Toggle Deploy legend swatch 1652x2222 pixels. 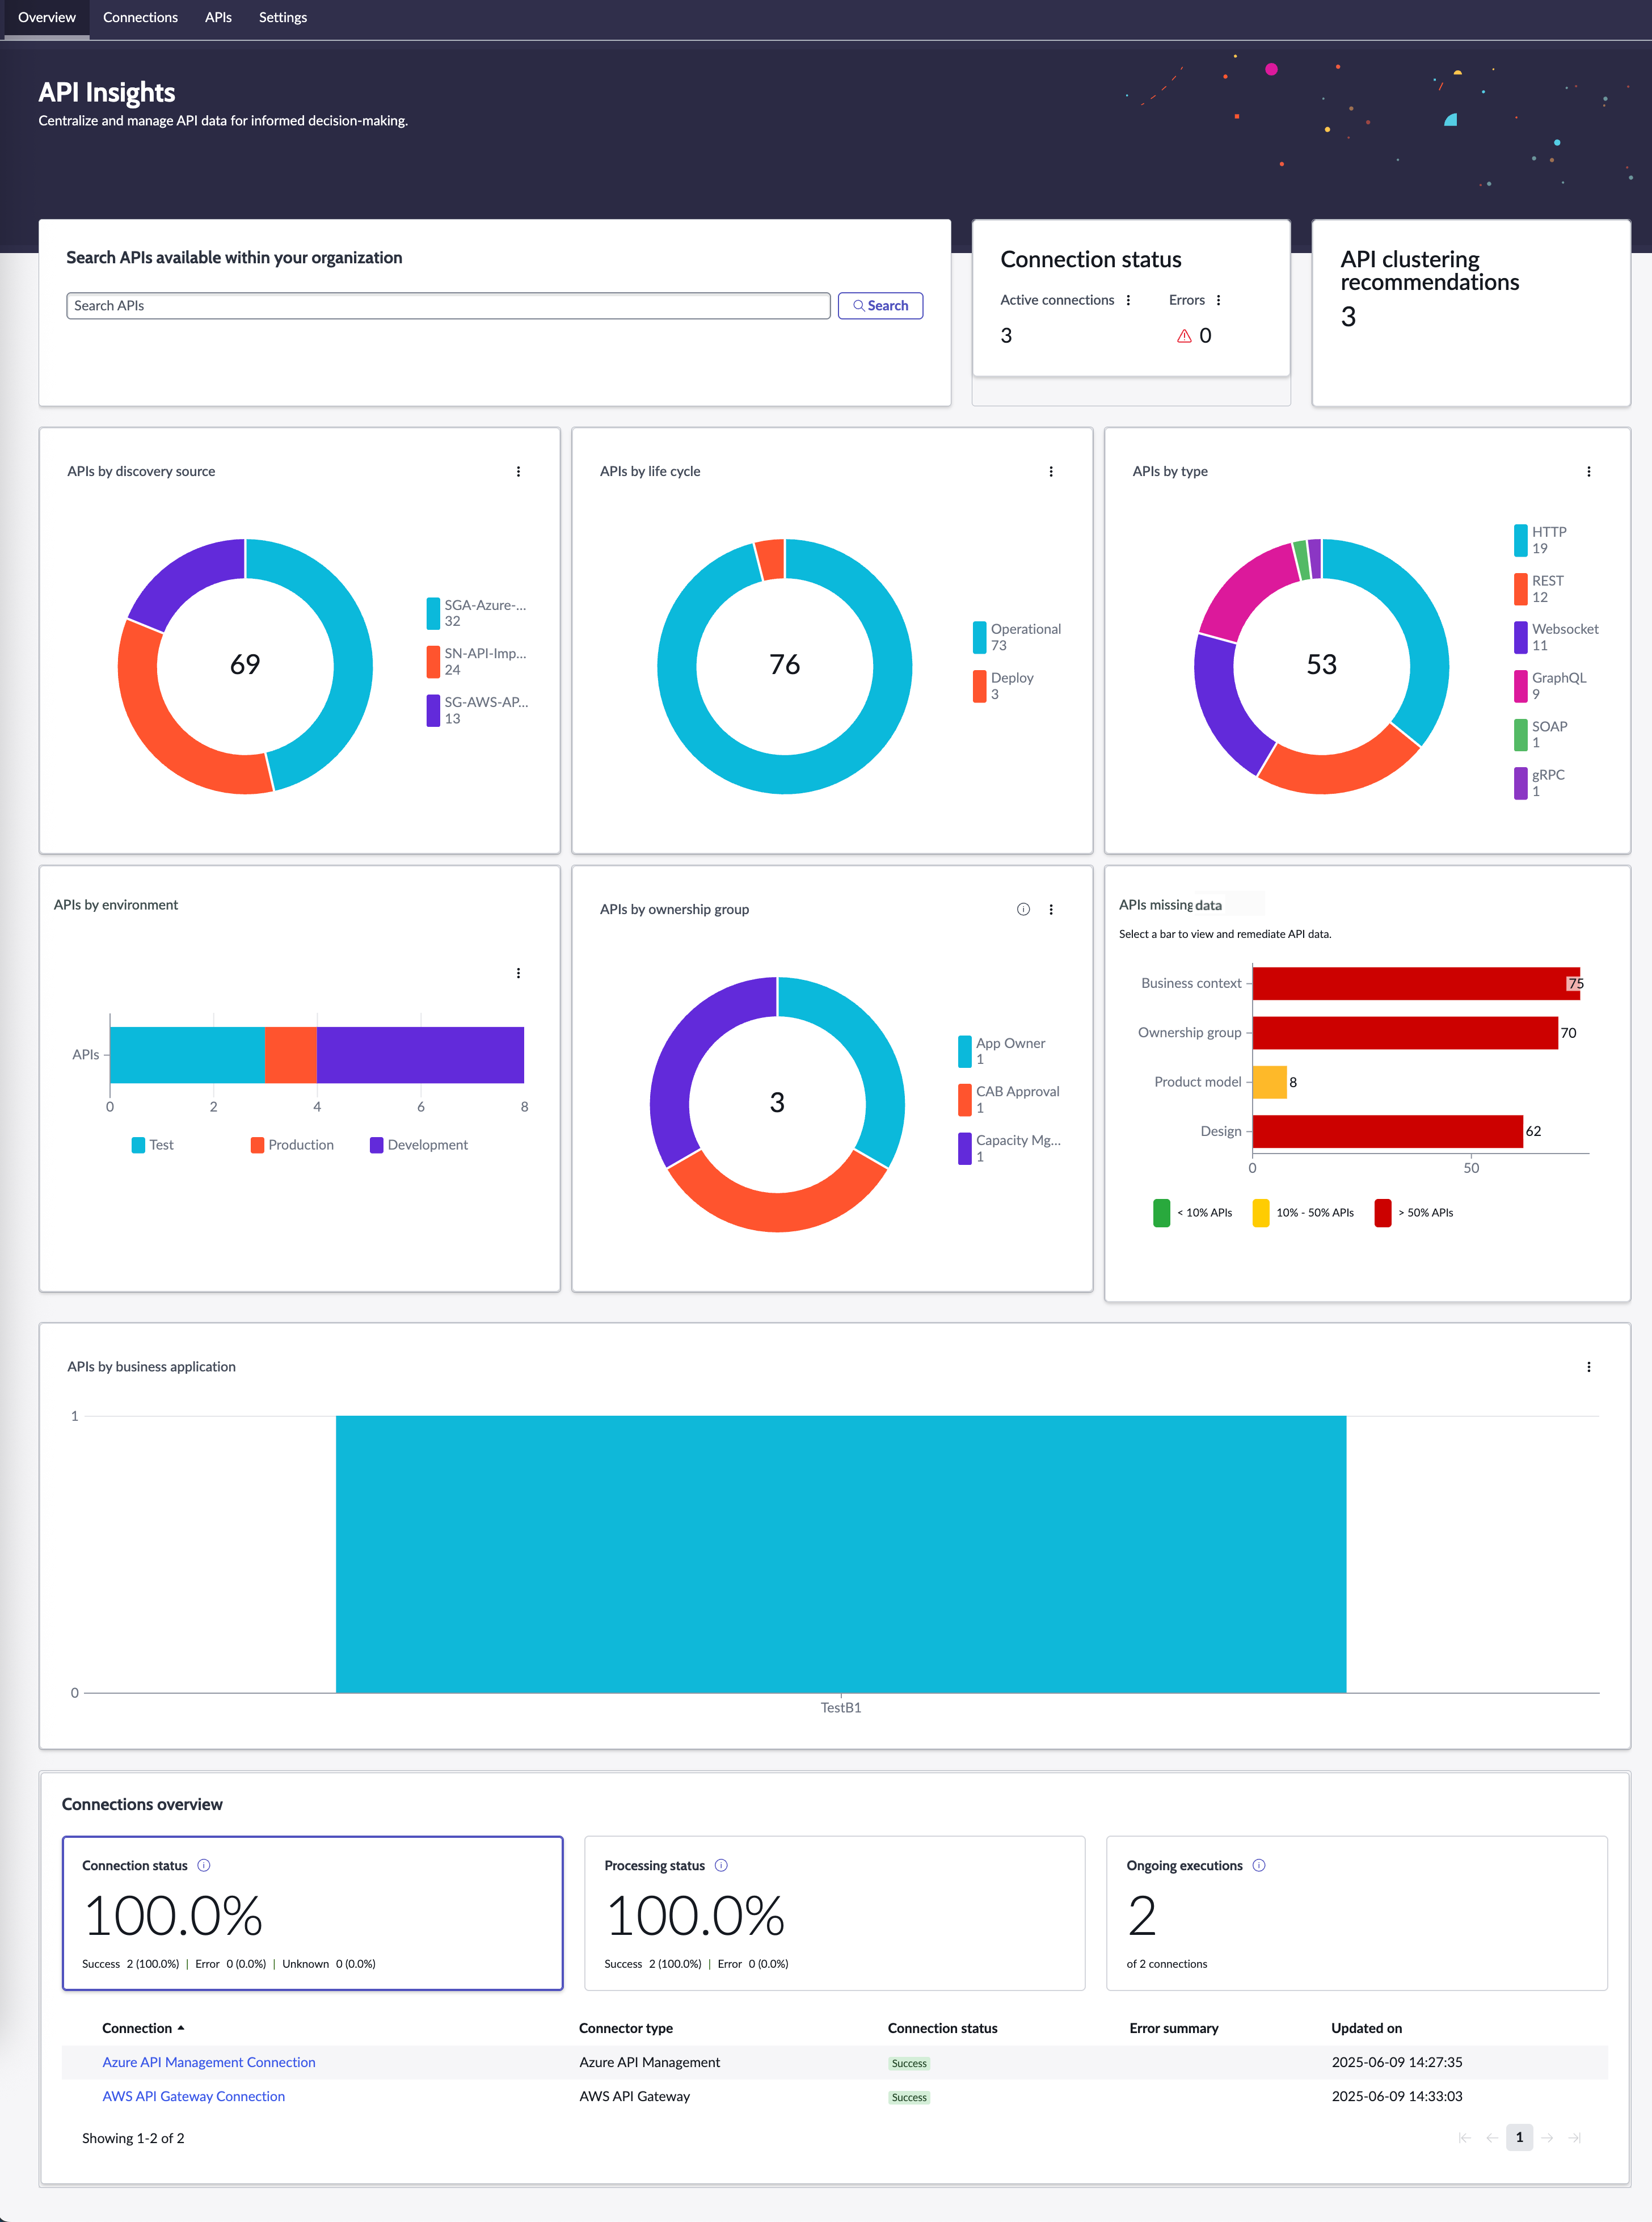point(980,686)
